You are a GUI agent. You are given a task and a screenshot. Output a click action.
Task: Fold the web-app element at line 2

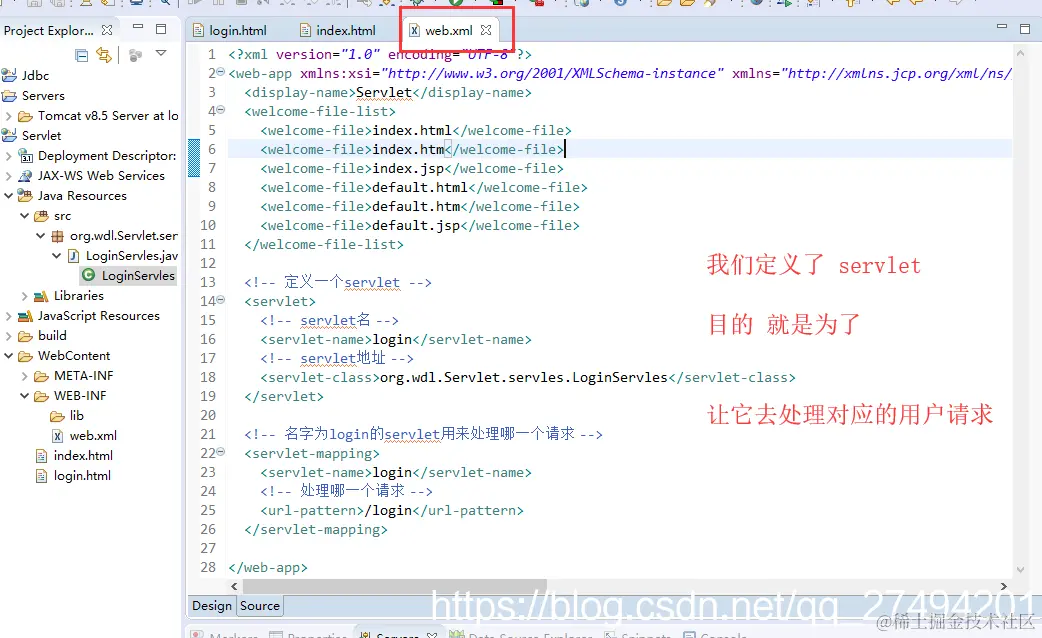(221, 72)
